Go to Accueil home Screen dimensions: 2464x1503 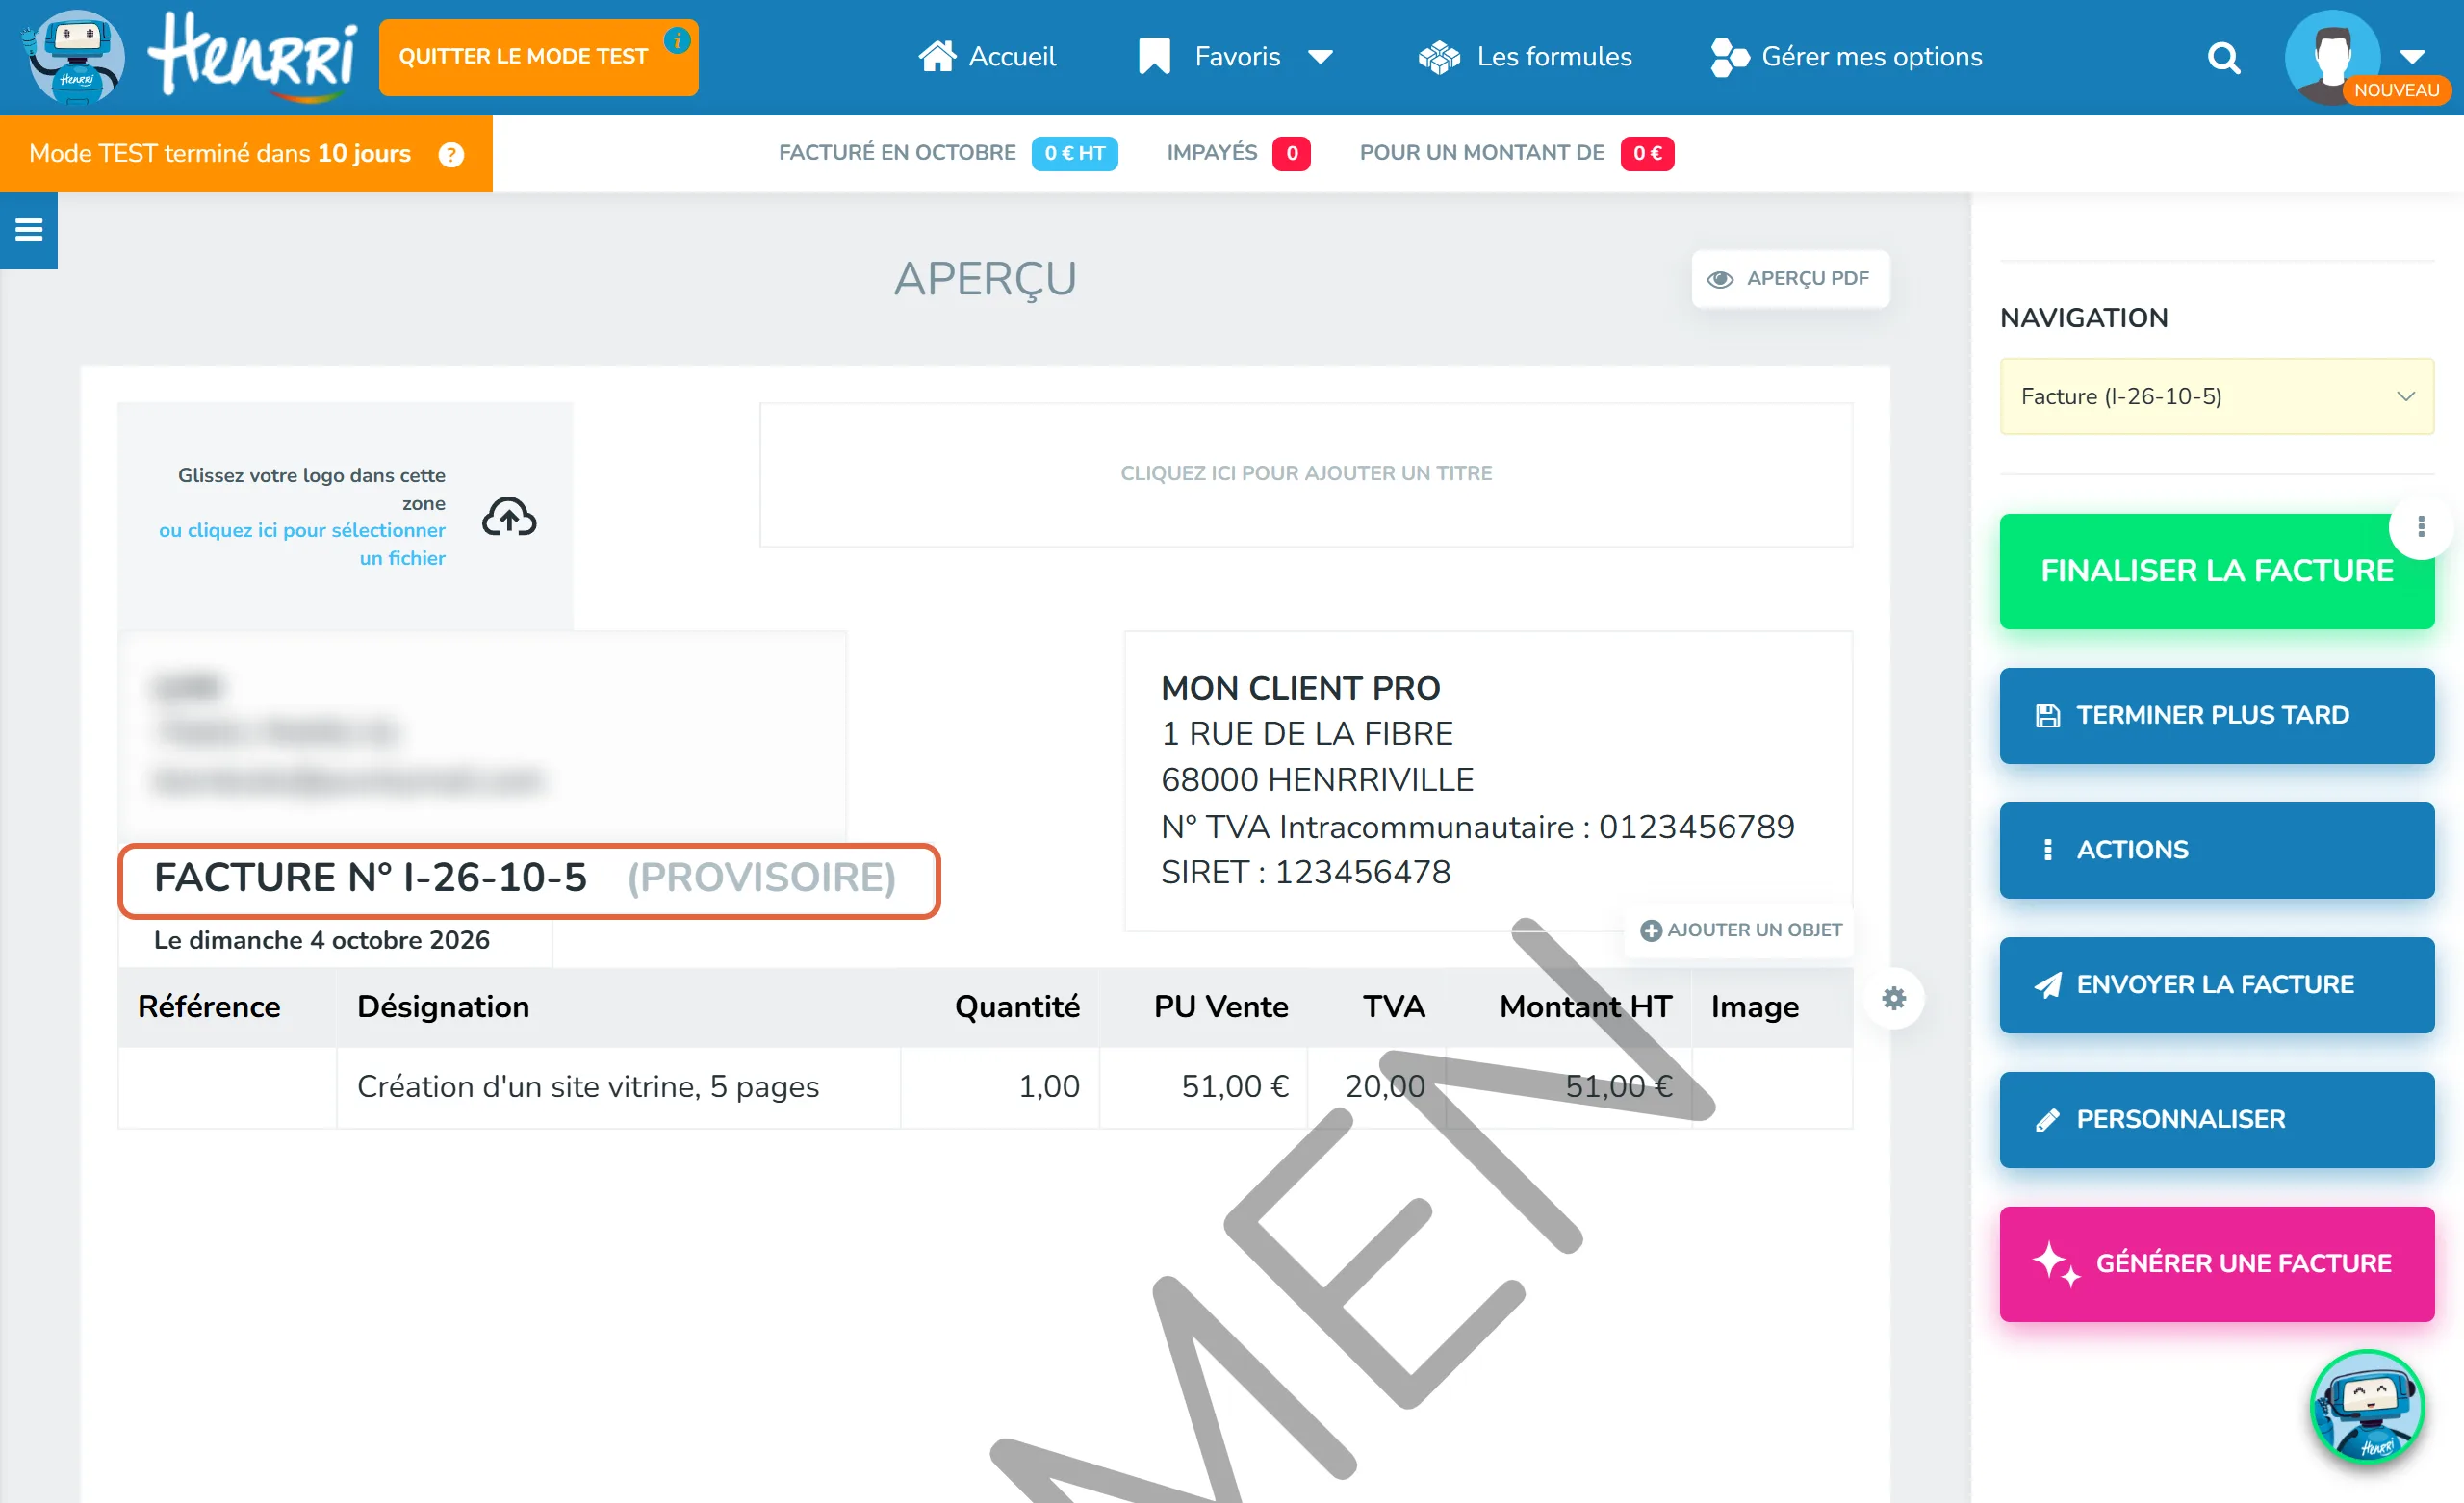pyautogui.click(x=987, y=57)
